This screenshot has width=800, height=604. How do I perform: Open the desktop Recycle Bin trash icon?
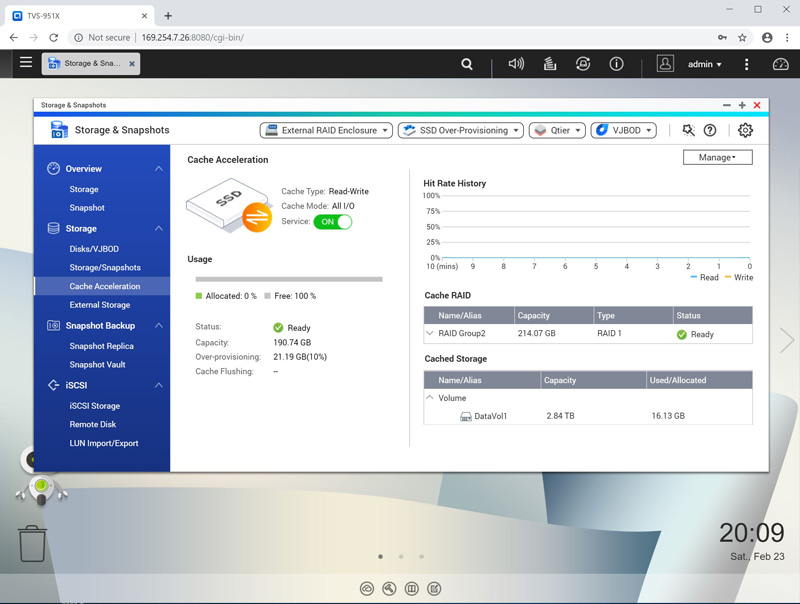32,544
